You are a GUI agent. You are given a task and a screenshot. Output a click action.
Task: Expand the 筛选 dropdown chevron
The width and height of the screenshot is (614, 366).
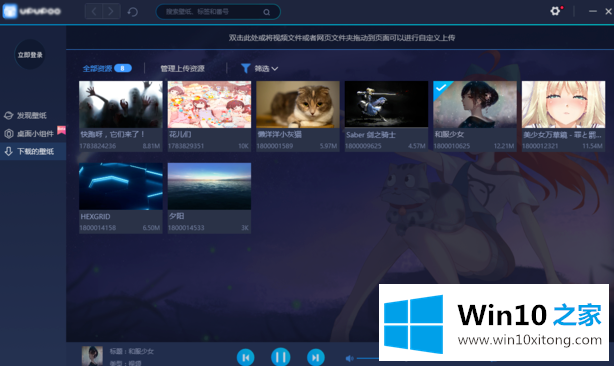pyautogui.click(x=275, y=69)
